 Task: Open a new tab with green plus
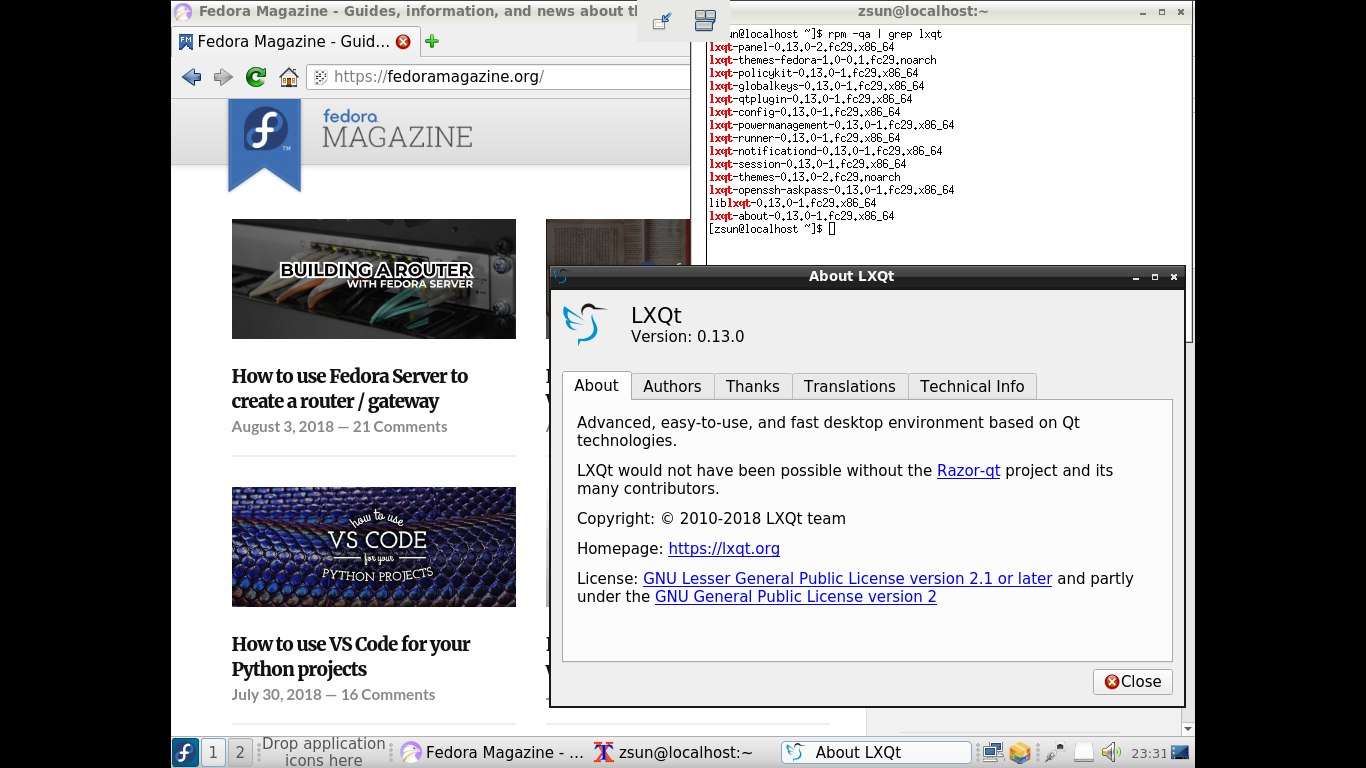431,41
